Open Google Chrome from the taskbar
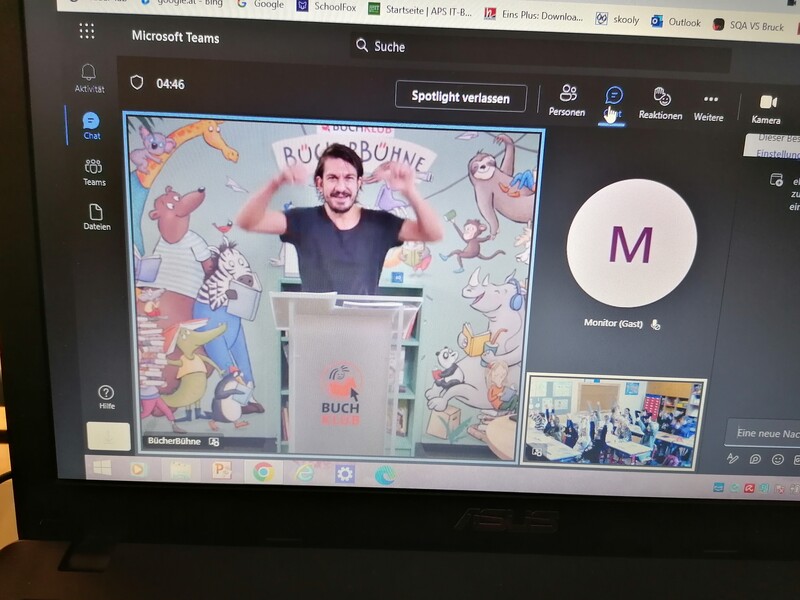 [263, 472]
